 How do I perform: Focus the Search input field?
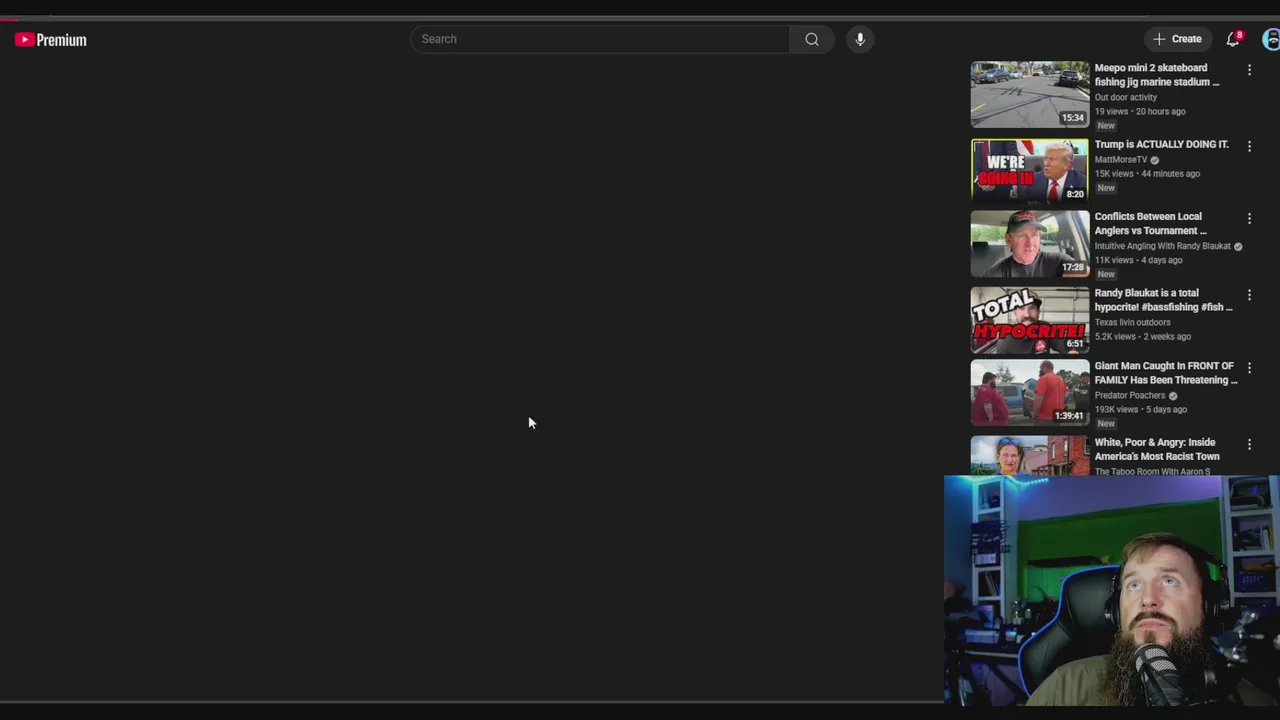[600, 39]
